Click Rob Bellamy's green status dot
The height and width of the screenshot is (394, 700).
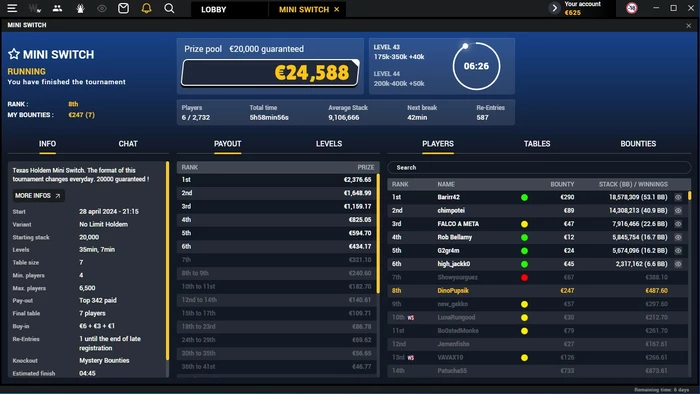point(525,237)
